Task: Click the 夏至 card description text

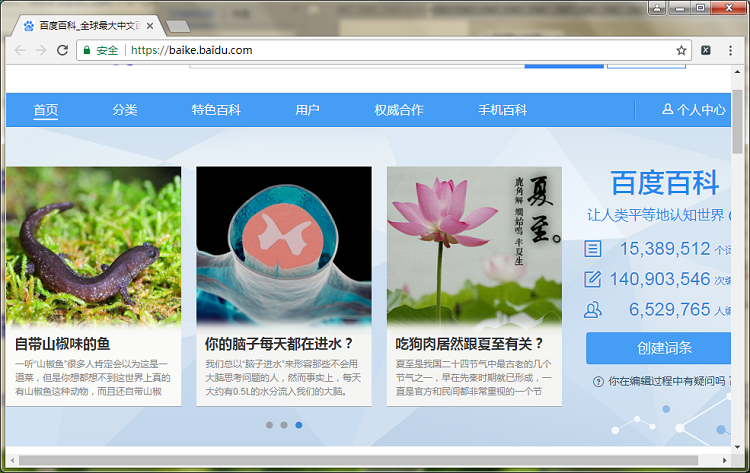Action: pos(474,378)
